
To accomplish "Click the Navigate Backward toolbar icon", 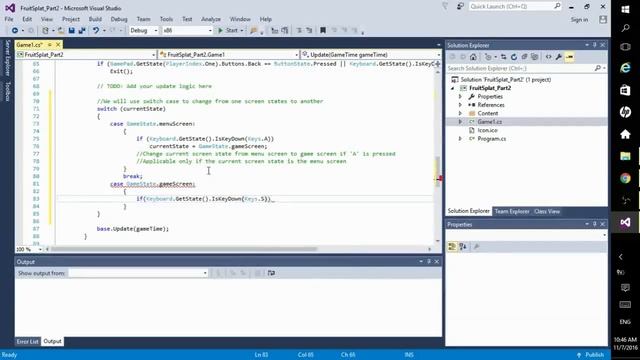I will point(15,31).
